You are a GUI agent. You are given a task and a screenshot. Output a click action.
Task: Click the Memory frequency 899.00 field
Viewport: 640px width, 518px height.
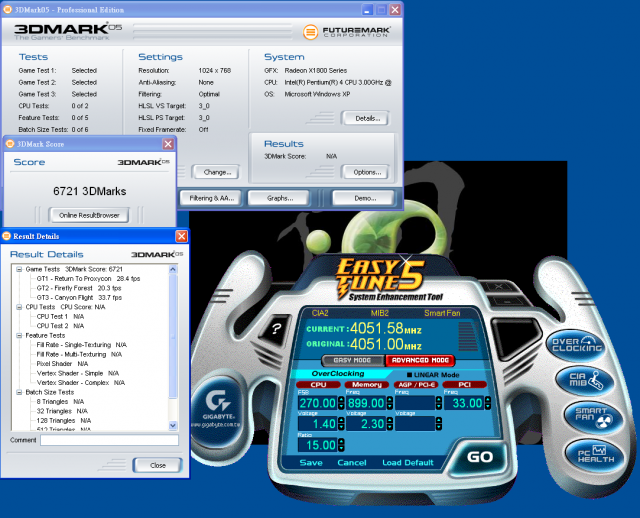(x=366, y=403)
